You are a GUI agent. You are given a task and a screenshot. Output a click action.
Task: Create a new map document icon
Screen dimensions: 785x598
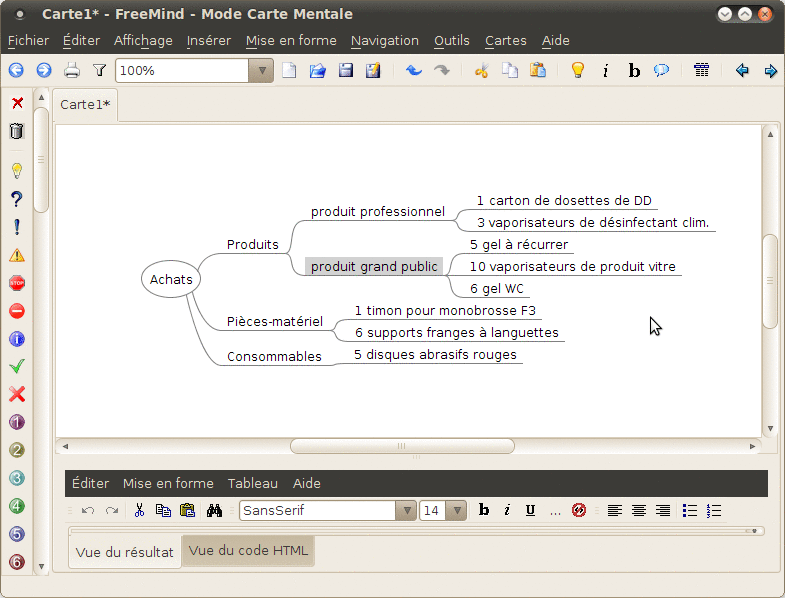click(x=289, y=70)
